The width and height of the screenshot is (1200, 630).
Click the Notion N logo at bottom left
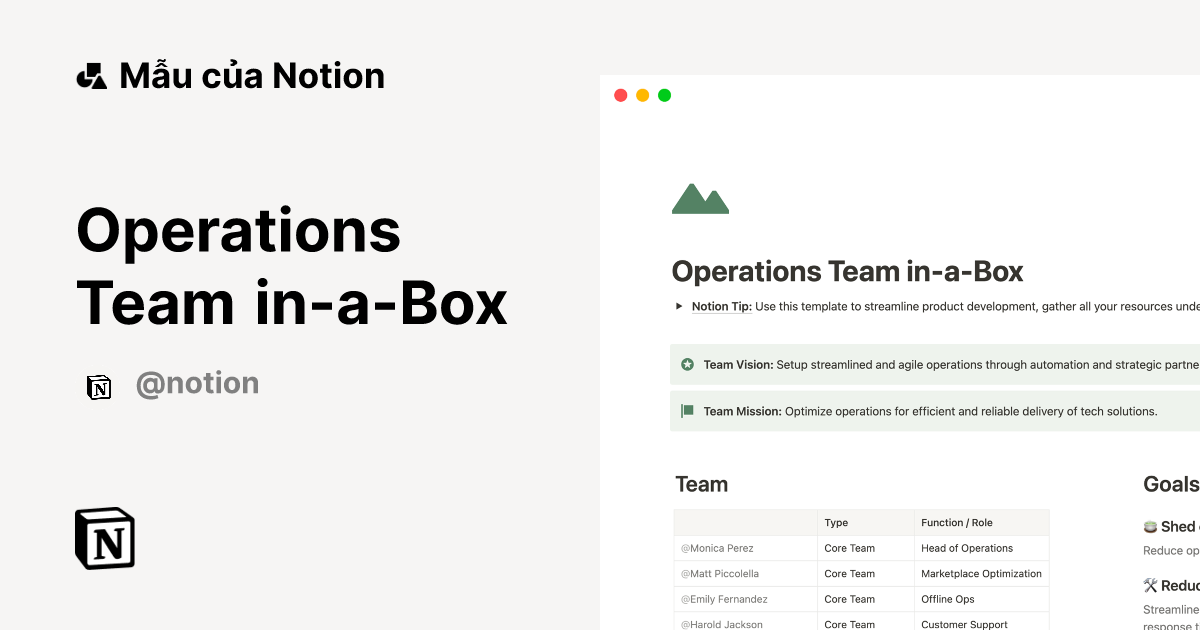tap(104, 538)
